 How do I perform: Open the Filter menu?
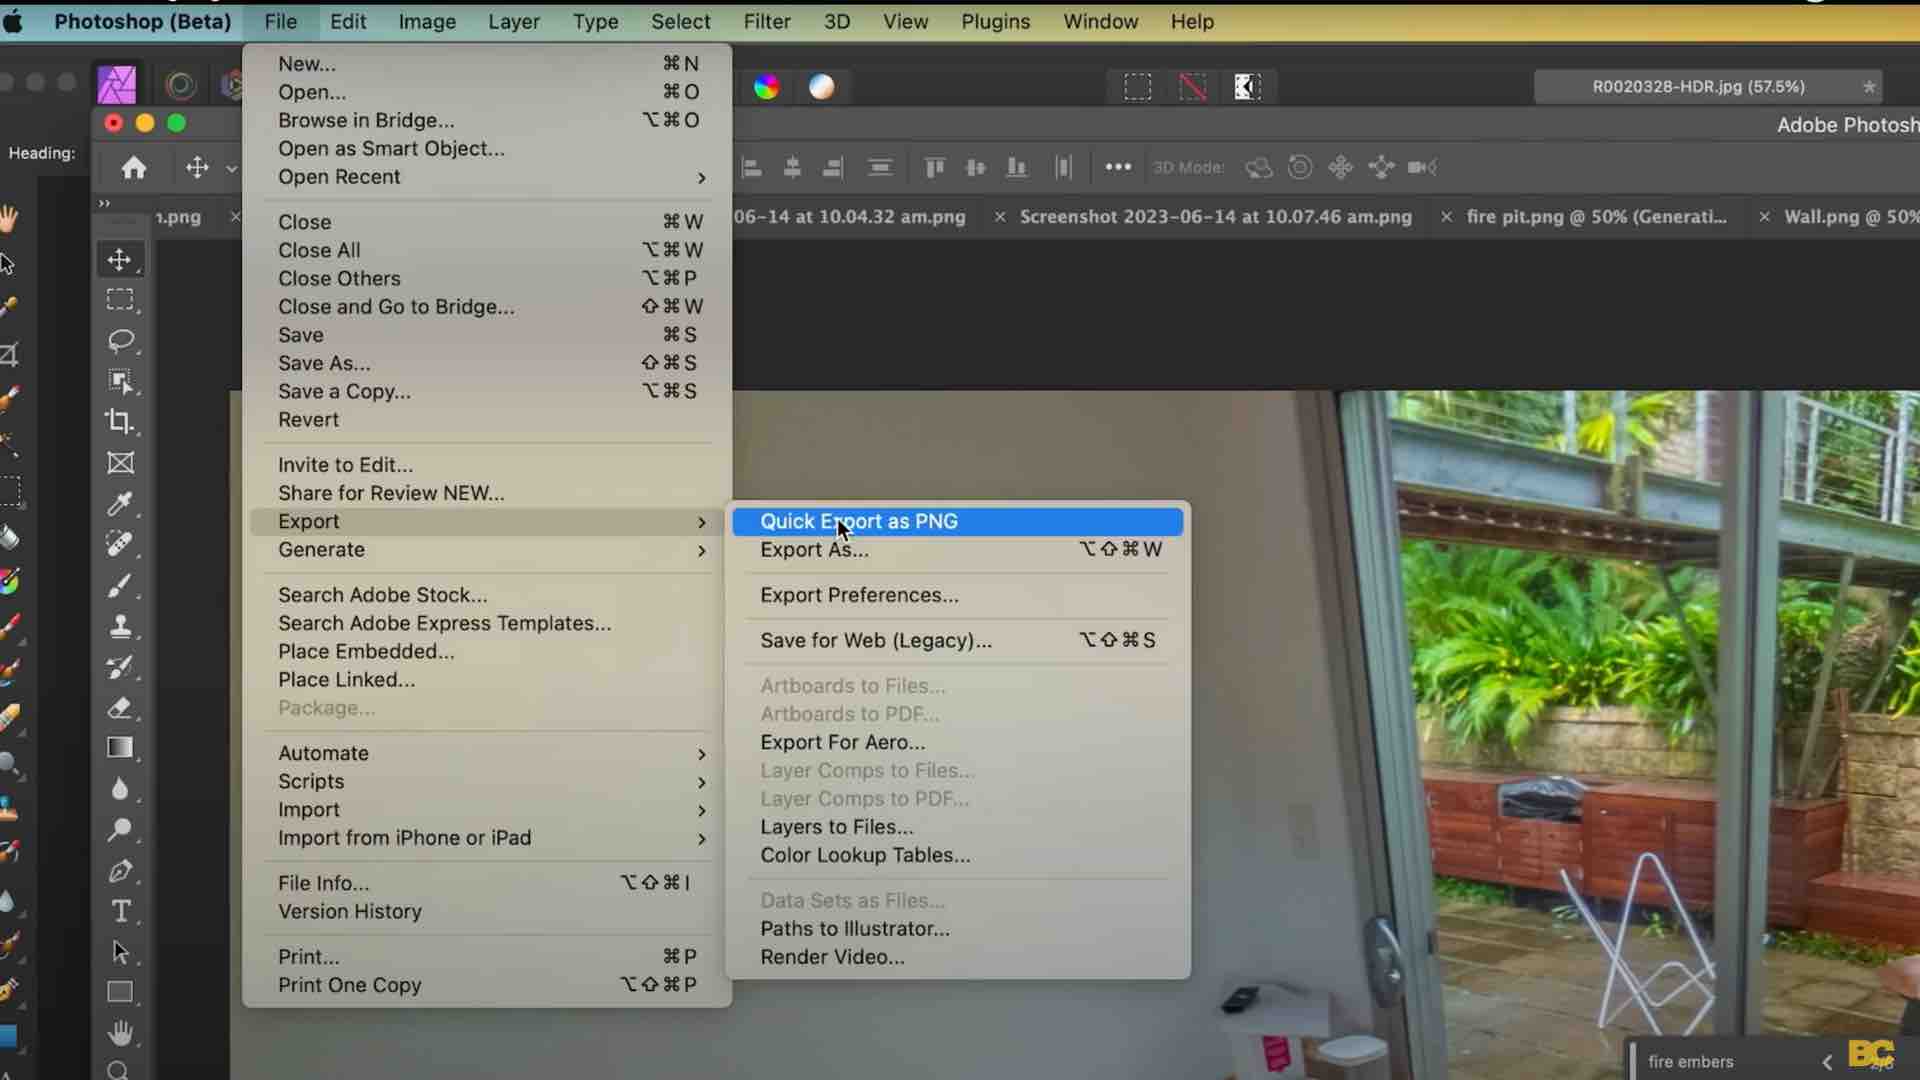766,21
